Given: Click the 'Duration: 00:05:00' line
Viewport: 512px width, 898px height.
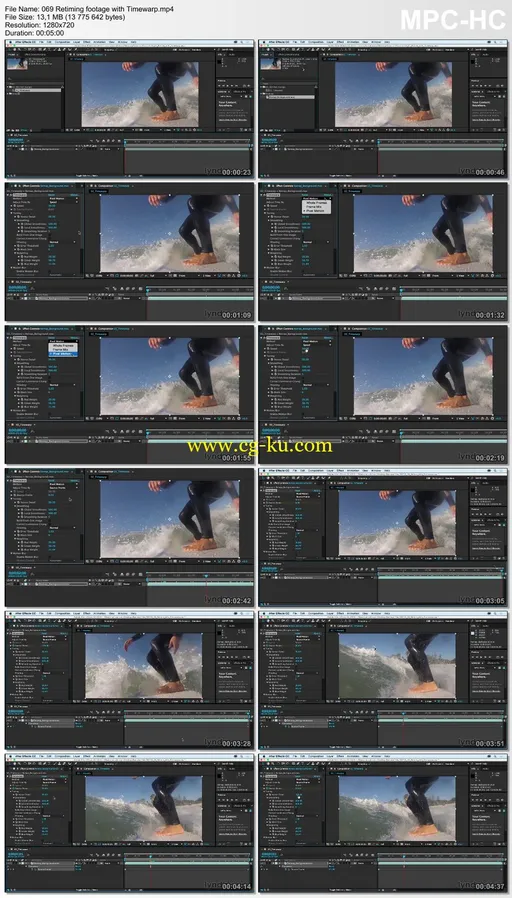Looking at the screenshot, I should click(x=35, y=33).
